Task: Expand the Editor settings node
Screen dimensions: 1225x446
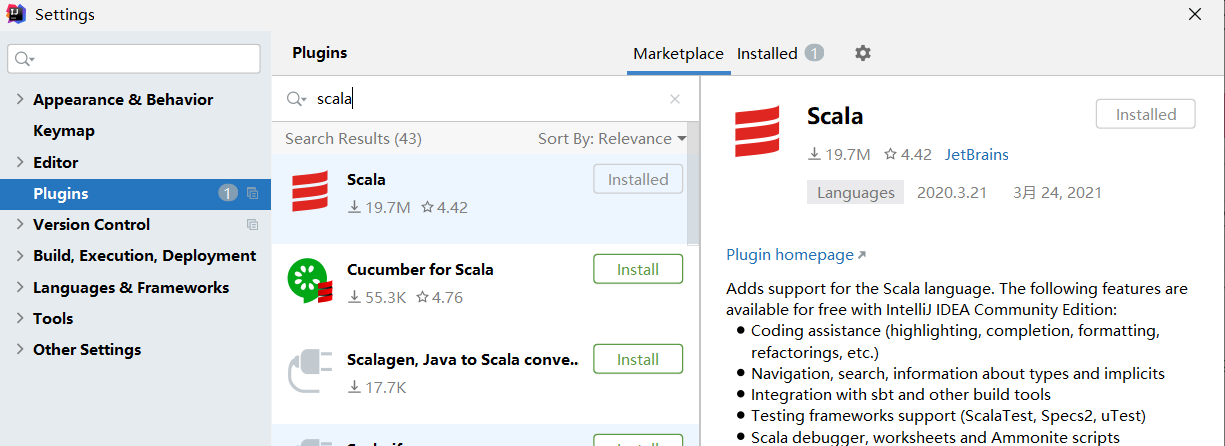Action: (19, 162)
